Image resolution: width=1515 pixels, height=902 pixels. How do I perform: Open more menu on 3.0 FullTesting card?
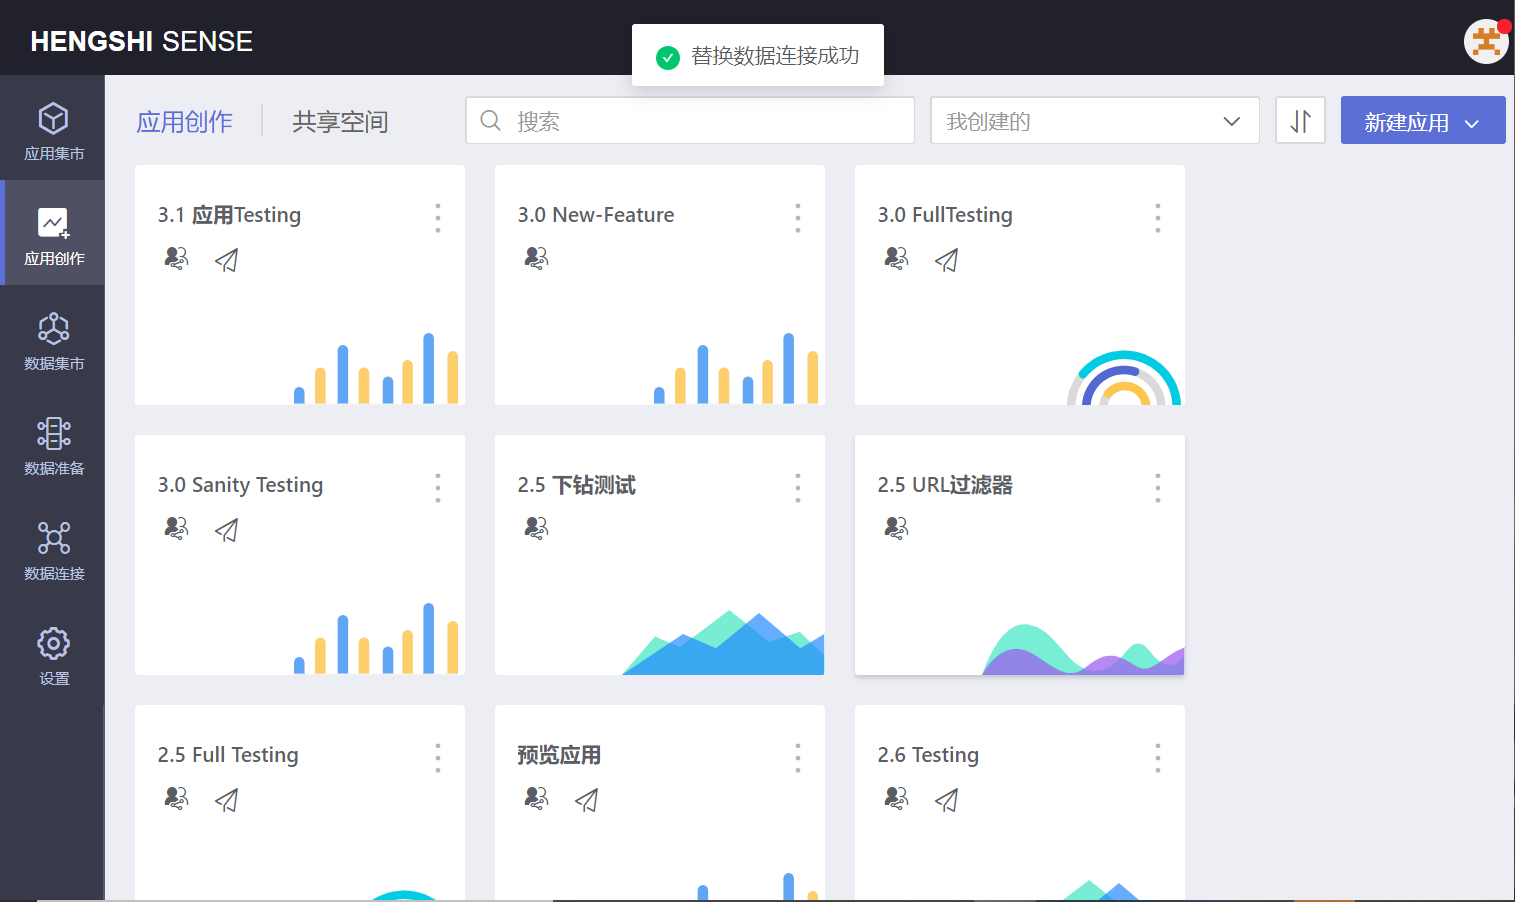1158,218
